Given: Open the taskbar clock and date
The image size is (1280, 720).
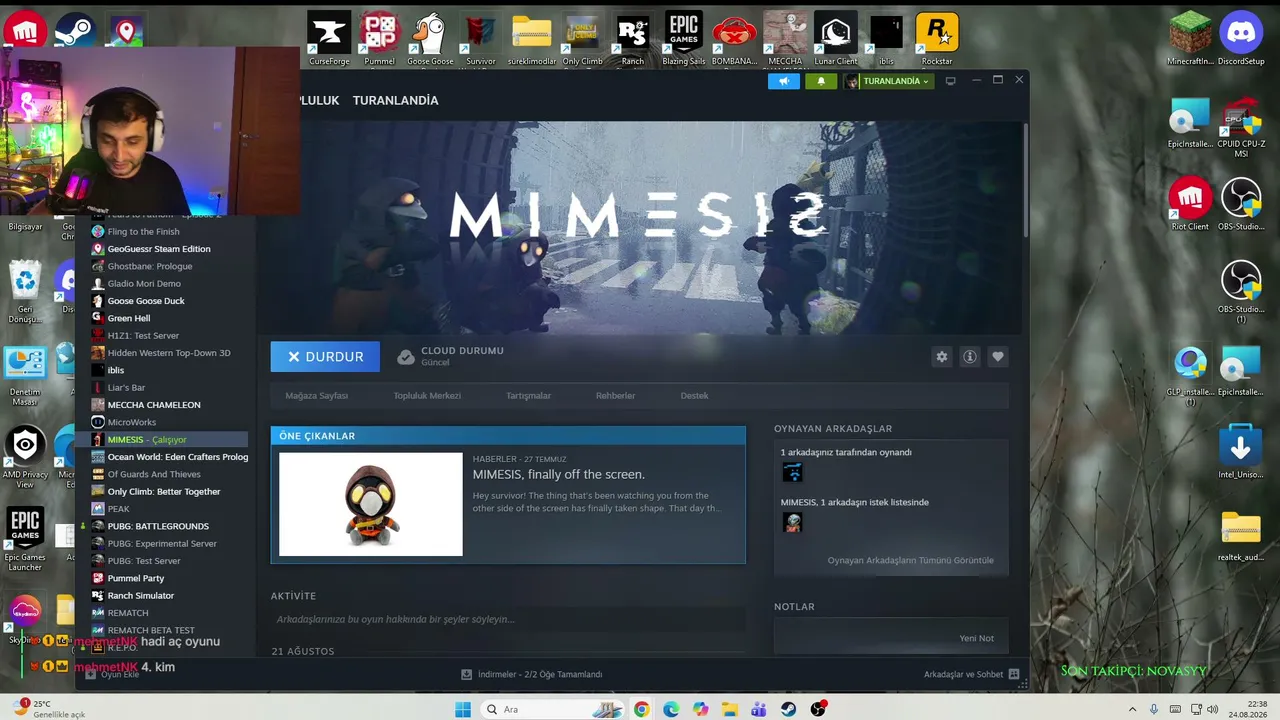Looking at the screenshot, I should [1247, 709].
